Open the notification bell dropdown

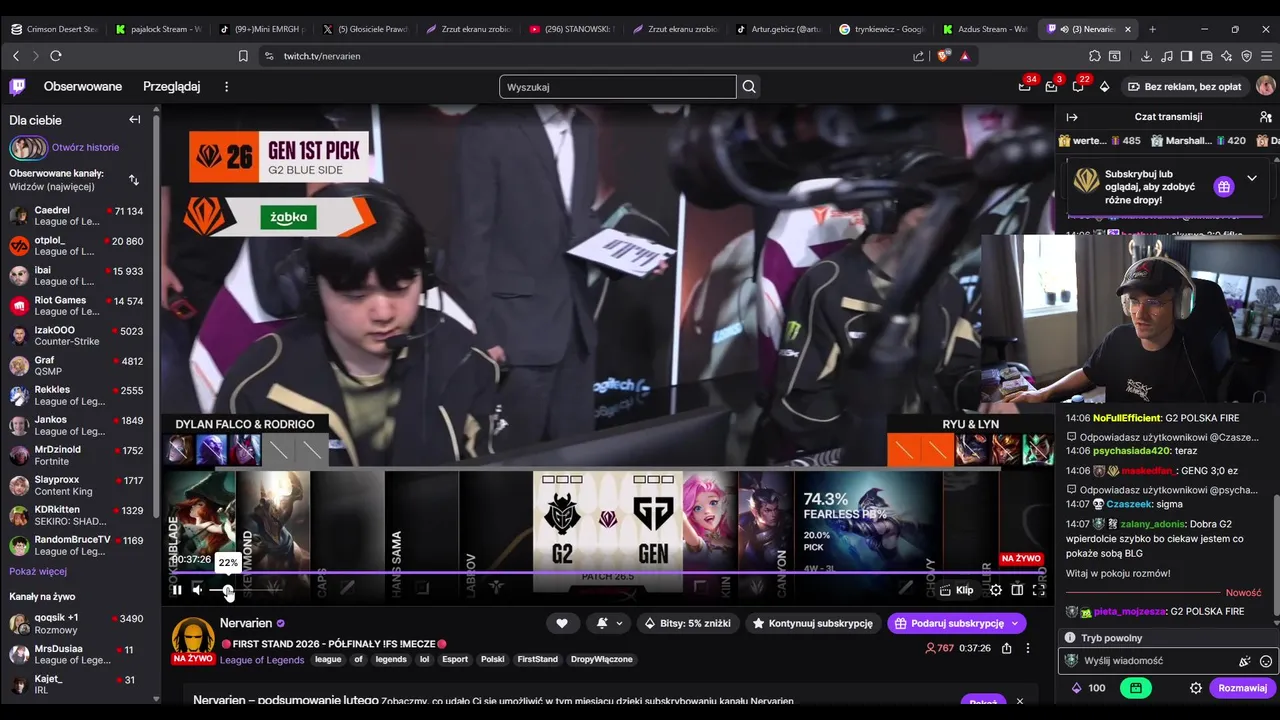tap(609, 623)
